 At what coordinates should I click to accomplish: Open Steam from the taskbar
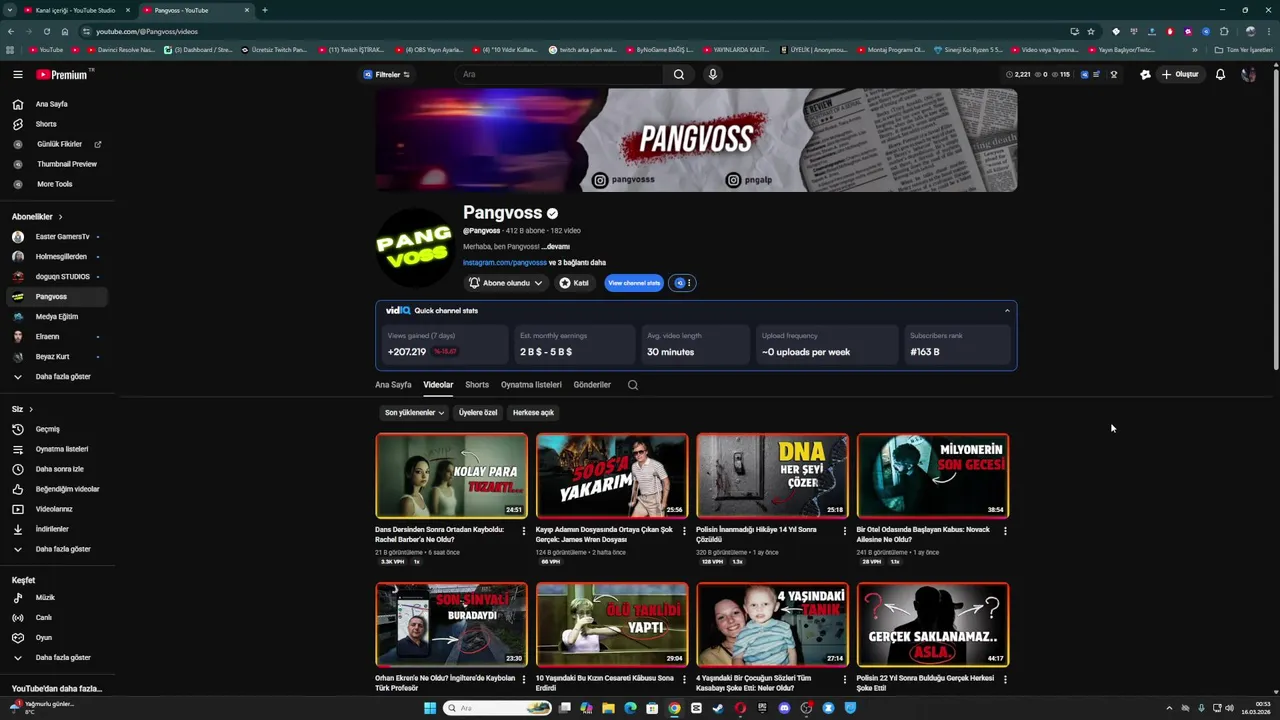(x=718, y=708)
